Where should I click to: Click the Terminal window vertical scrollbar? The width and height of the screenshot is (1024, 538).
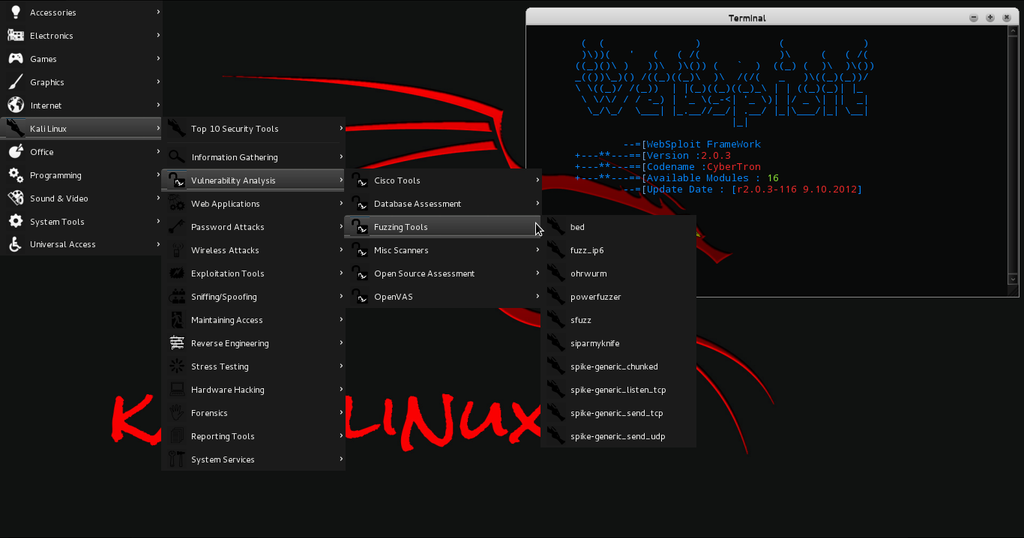tap(1013, 155)
